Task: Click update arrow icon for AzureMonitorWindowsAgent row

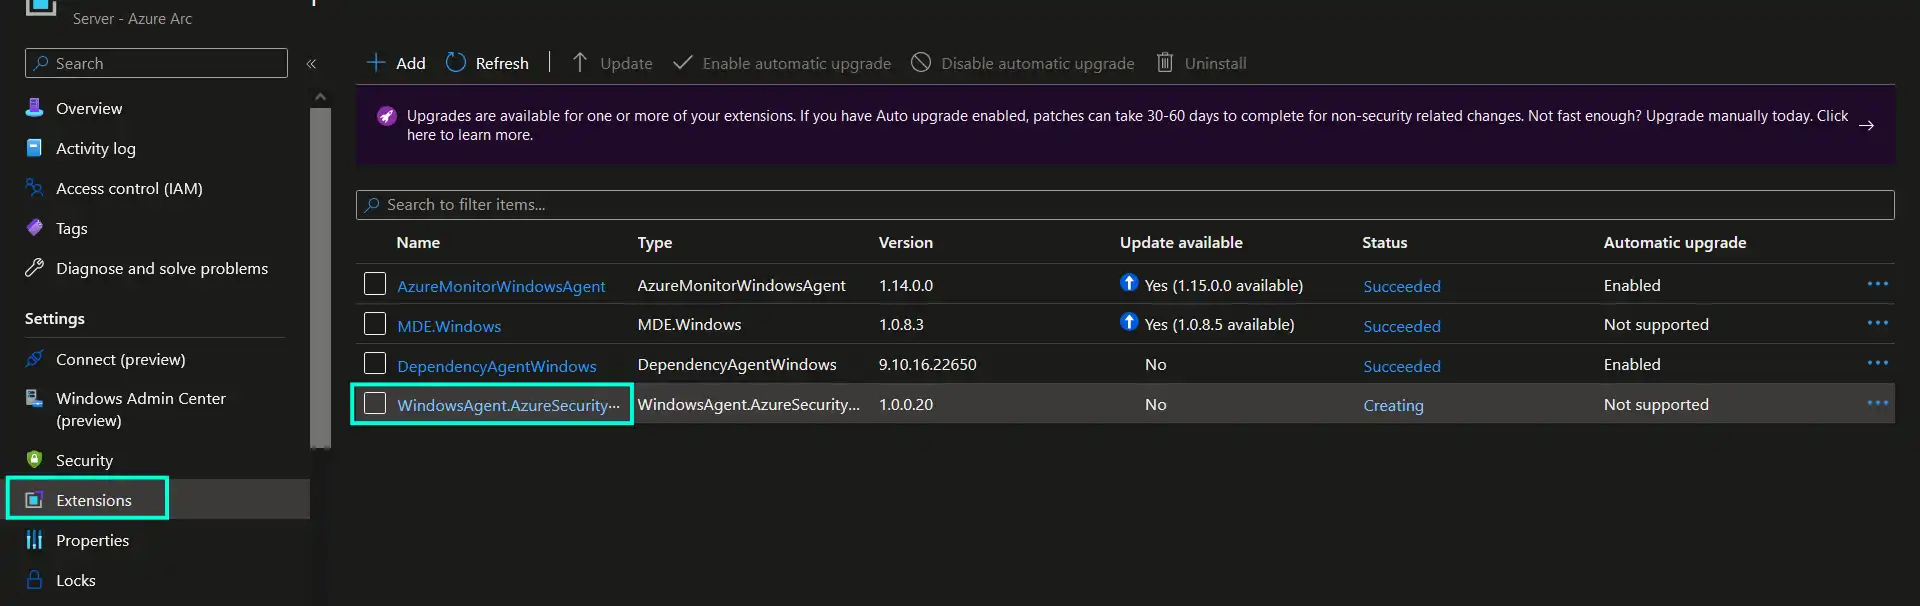Action: point(1129,283)
